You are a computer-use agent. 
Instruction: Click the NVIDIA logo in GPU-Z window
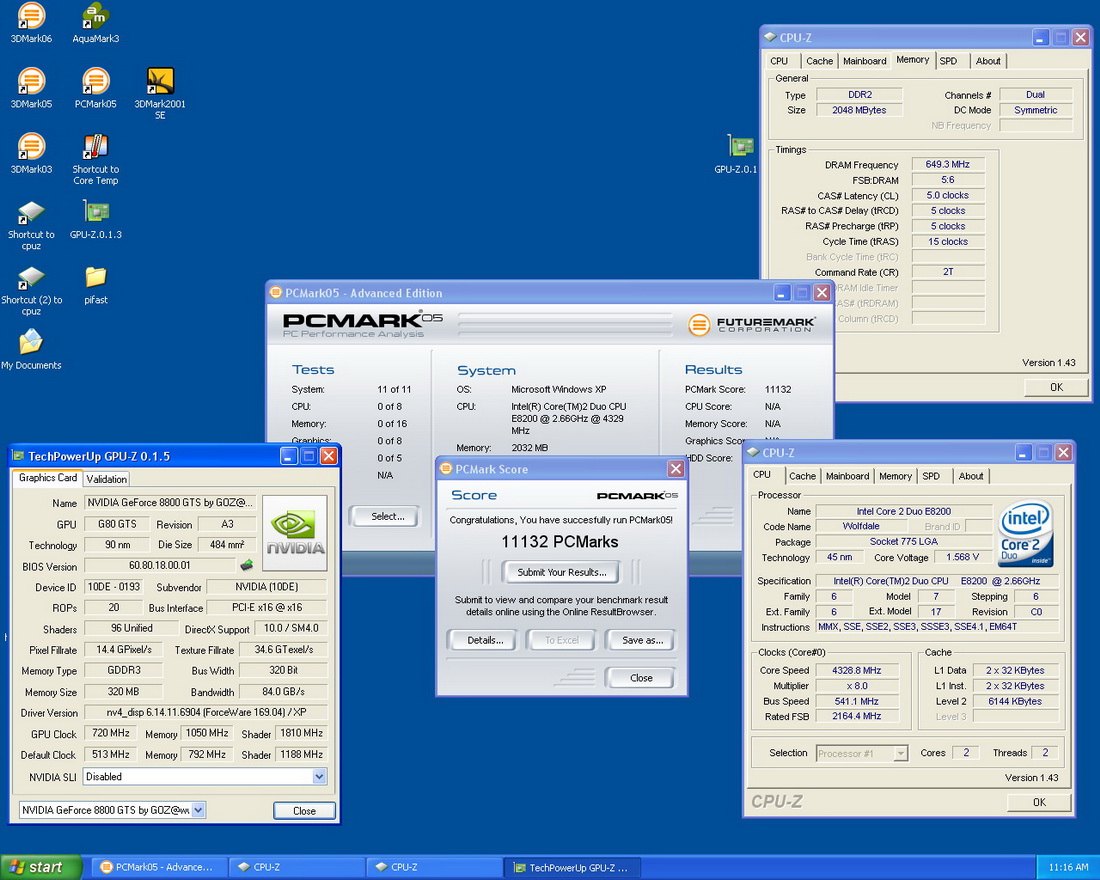click(295, 533)
